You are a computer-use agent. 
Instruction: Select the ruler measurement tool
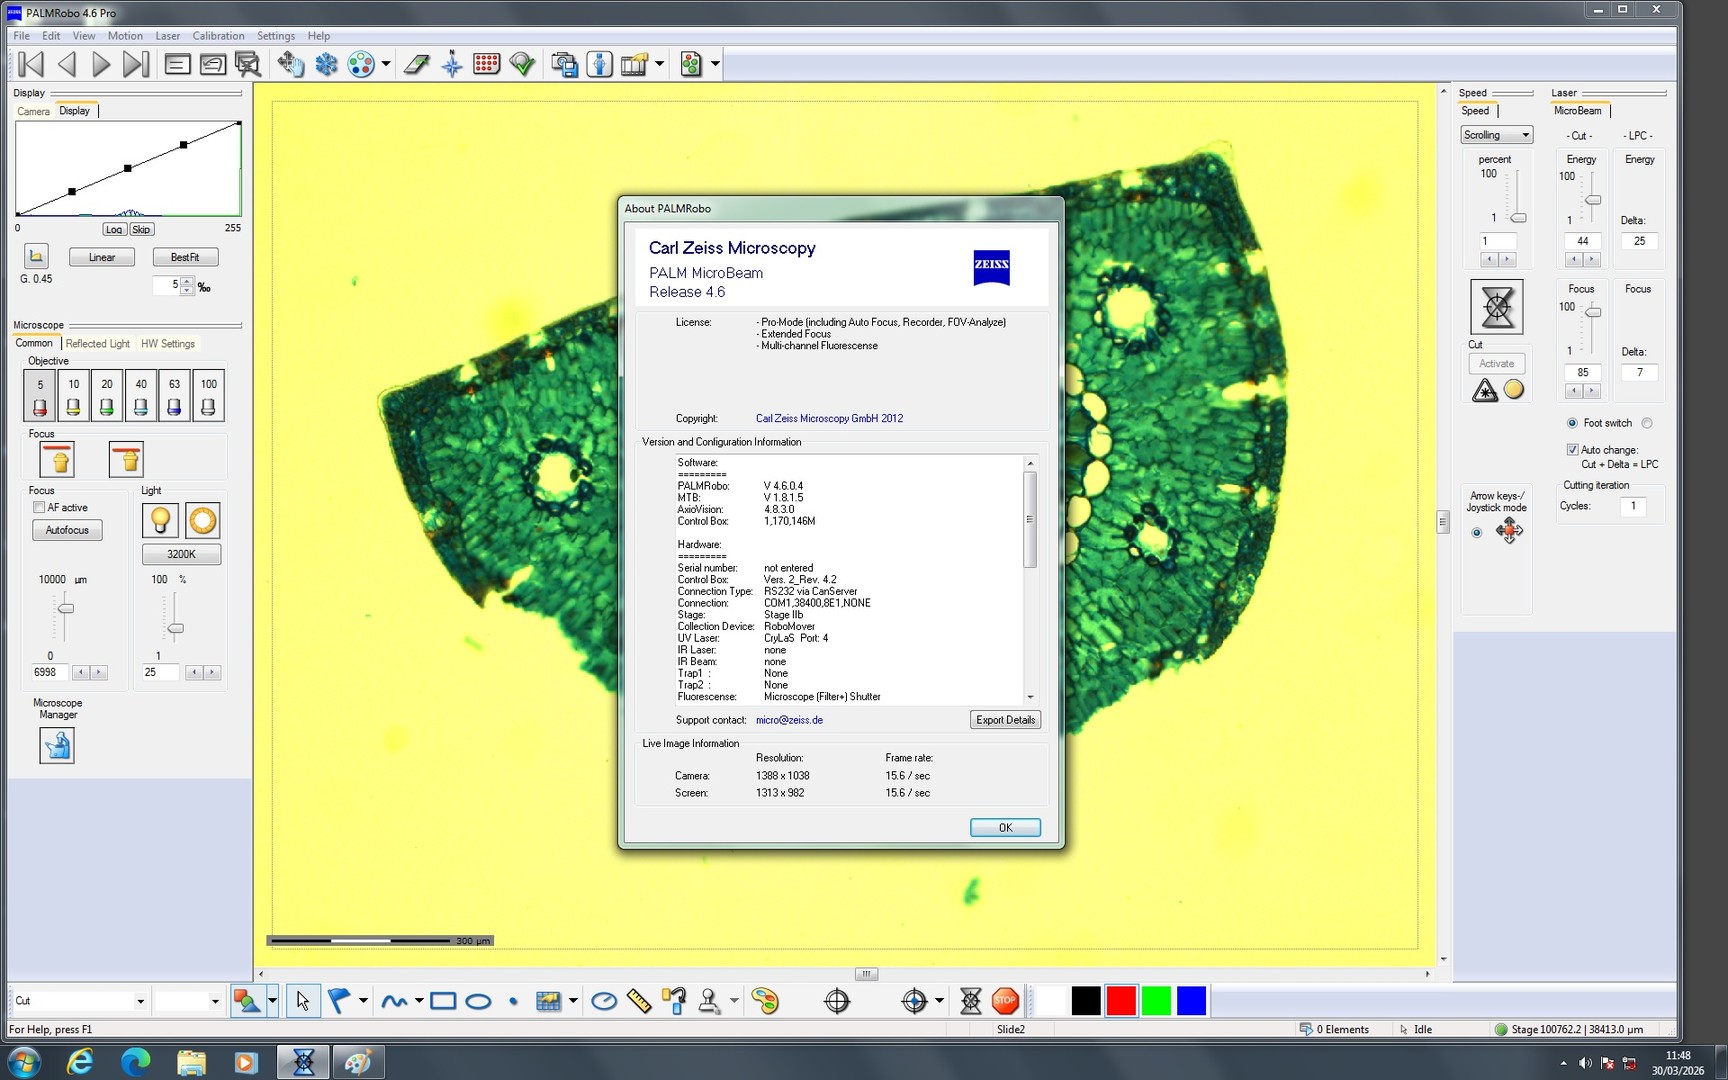[641, 1000]
